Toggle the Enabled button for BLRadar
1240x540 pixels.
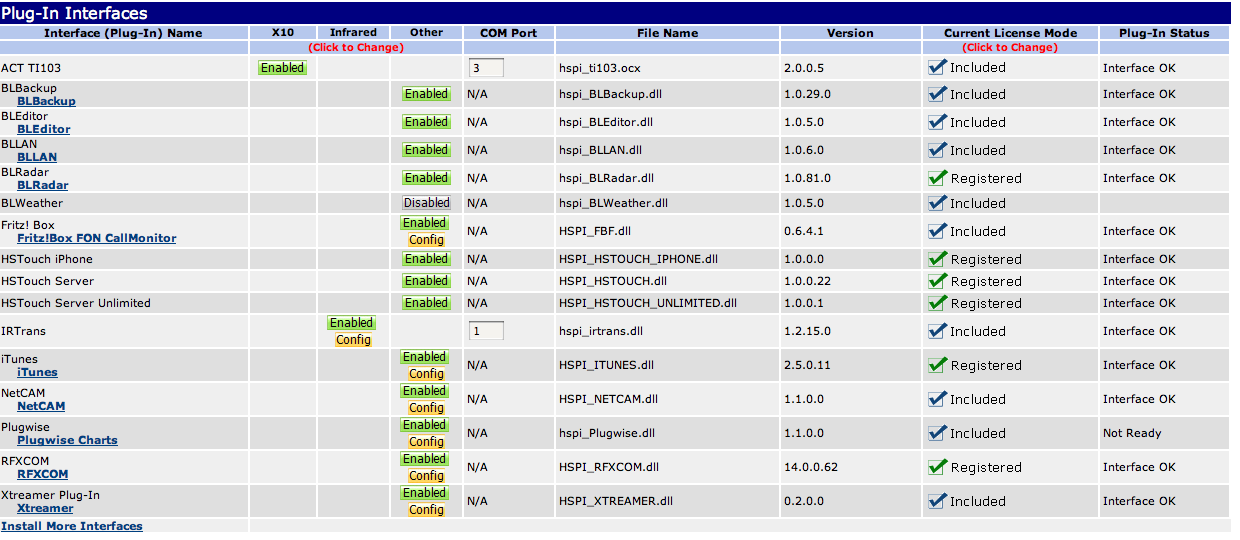point(426,178)
